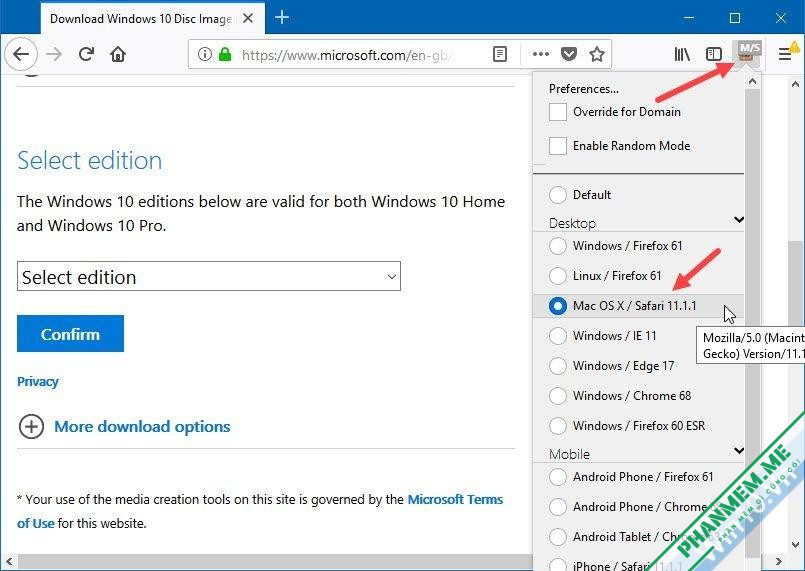Open a new tab

point(282,17)
